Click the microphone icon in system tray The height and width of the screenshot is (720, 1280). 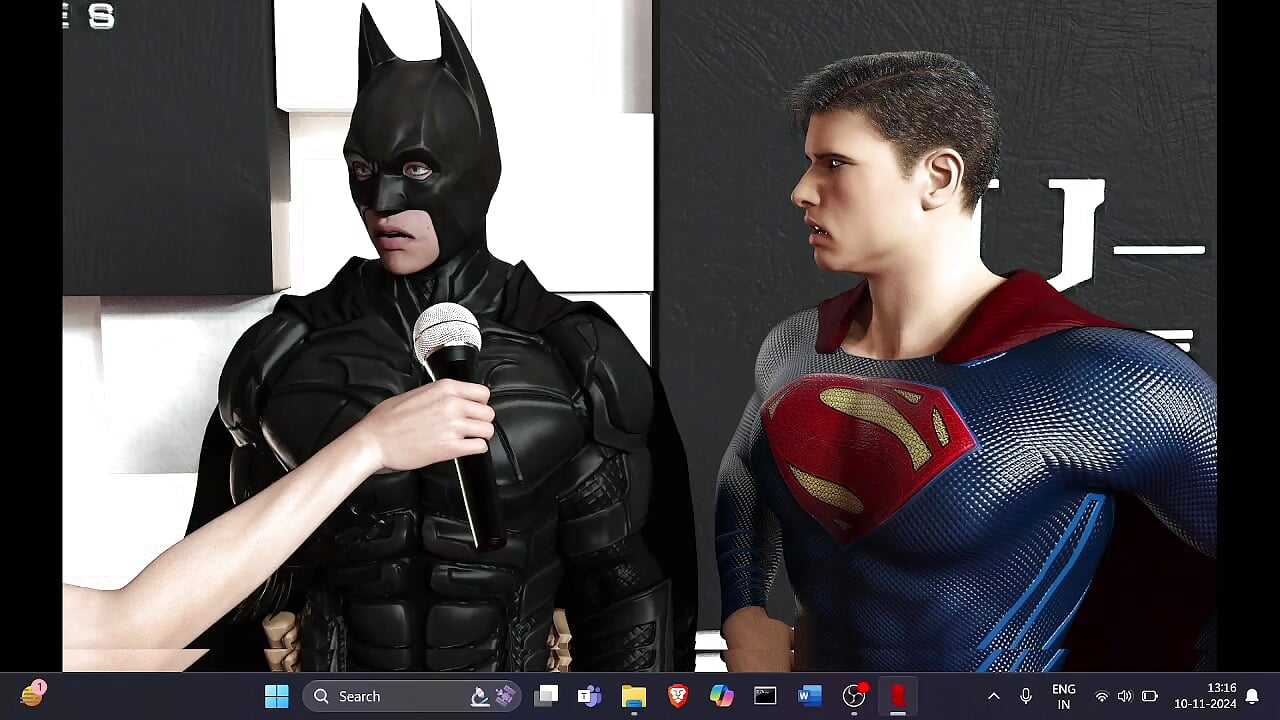pyautogui.click(x=1025, y=696)
